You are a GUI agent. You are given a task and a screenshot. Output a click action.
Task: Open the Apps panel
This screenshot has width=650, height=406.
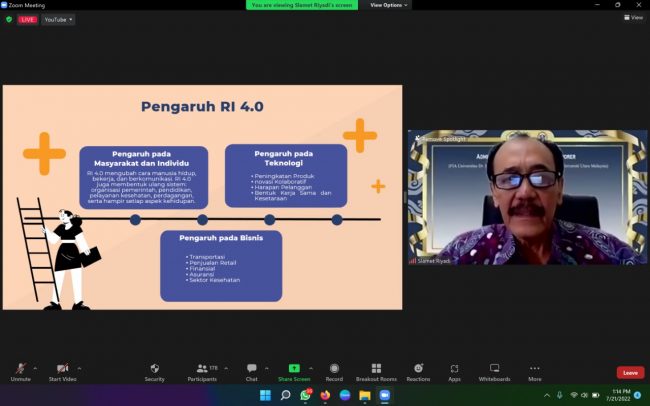454,372
